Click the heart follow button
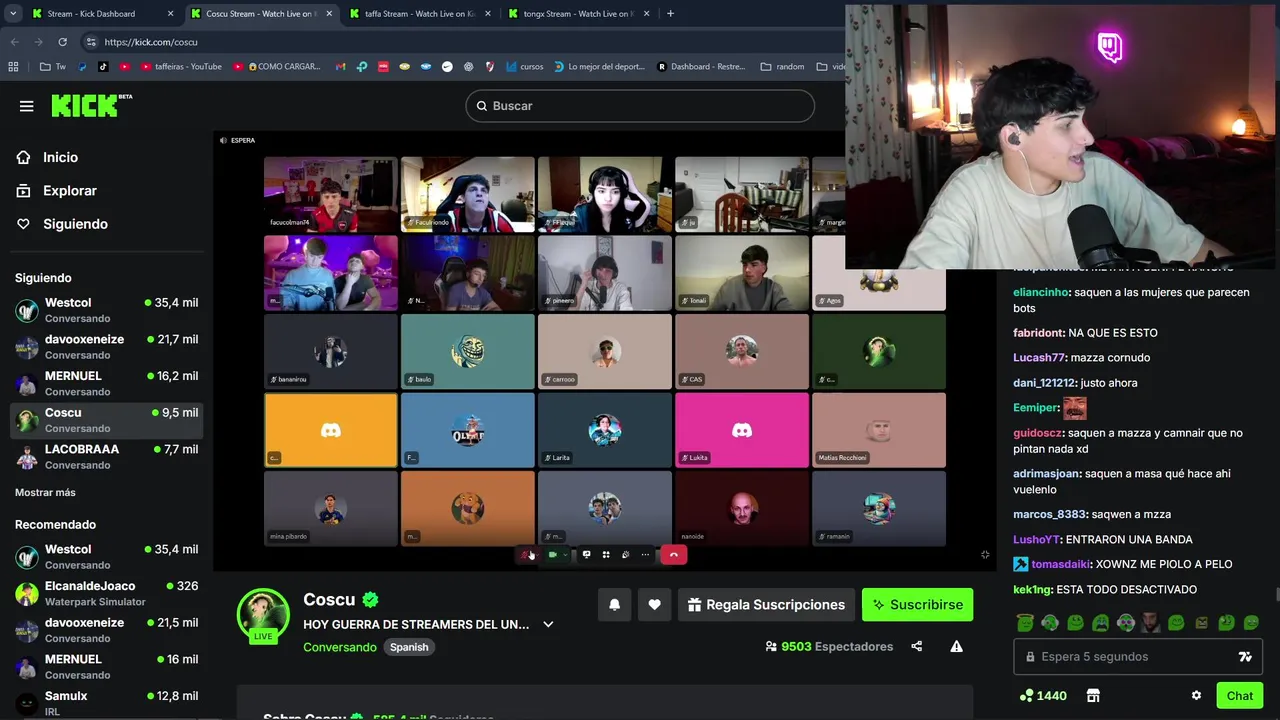Screen dimensions: 1280x720 (x=654, y=605)
